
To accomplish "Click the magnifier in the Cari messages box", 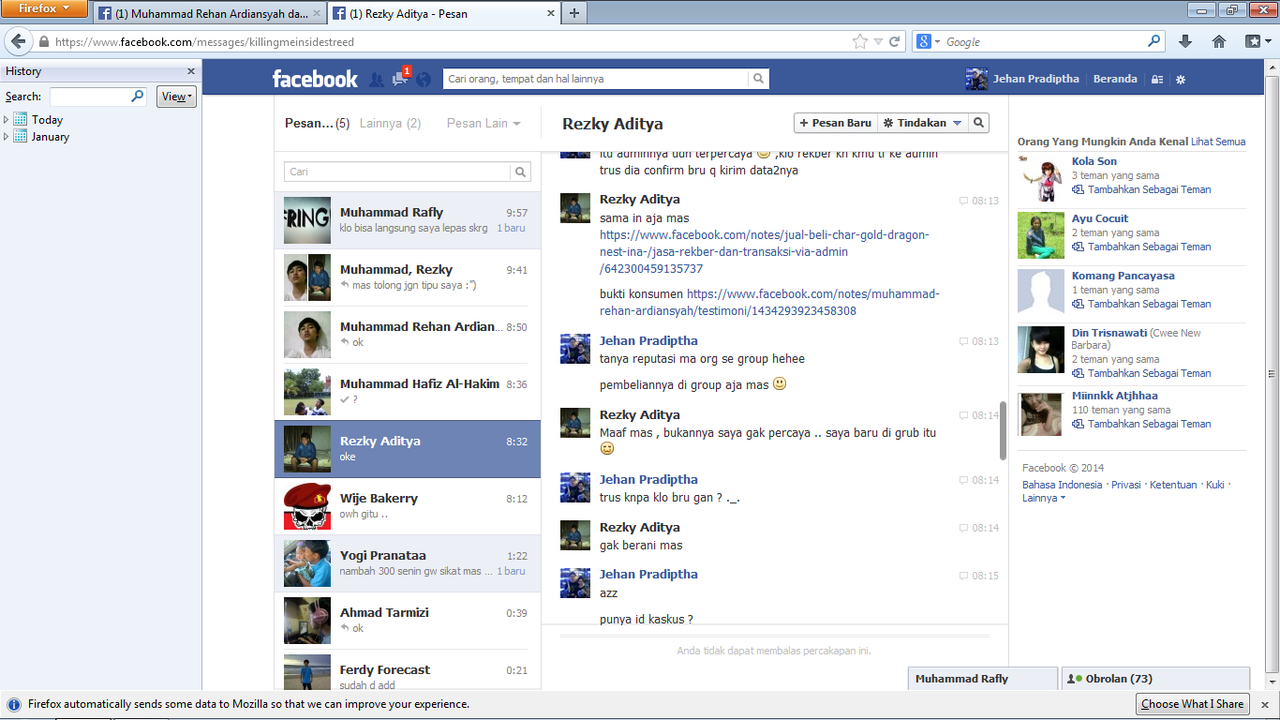I will point(520,172).
